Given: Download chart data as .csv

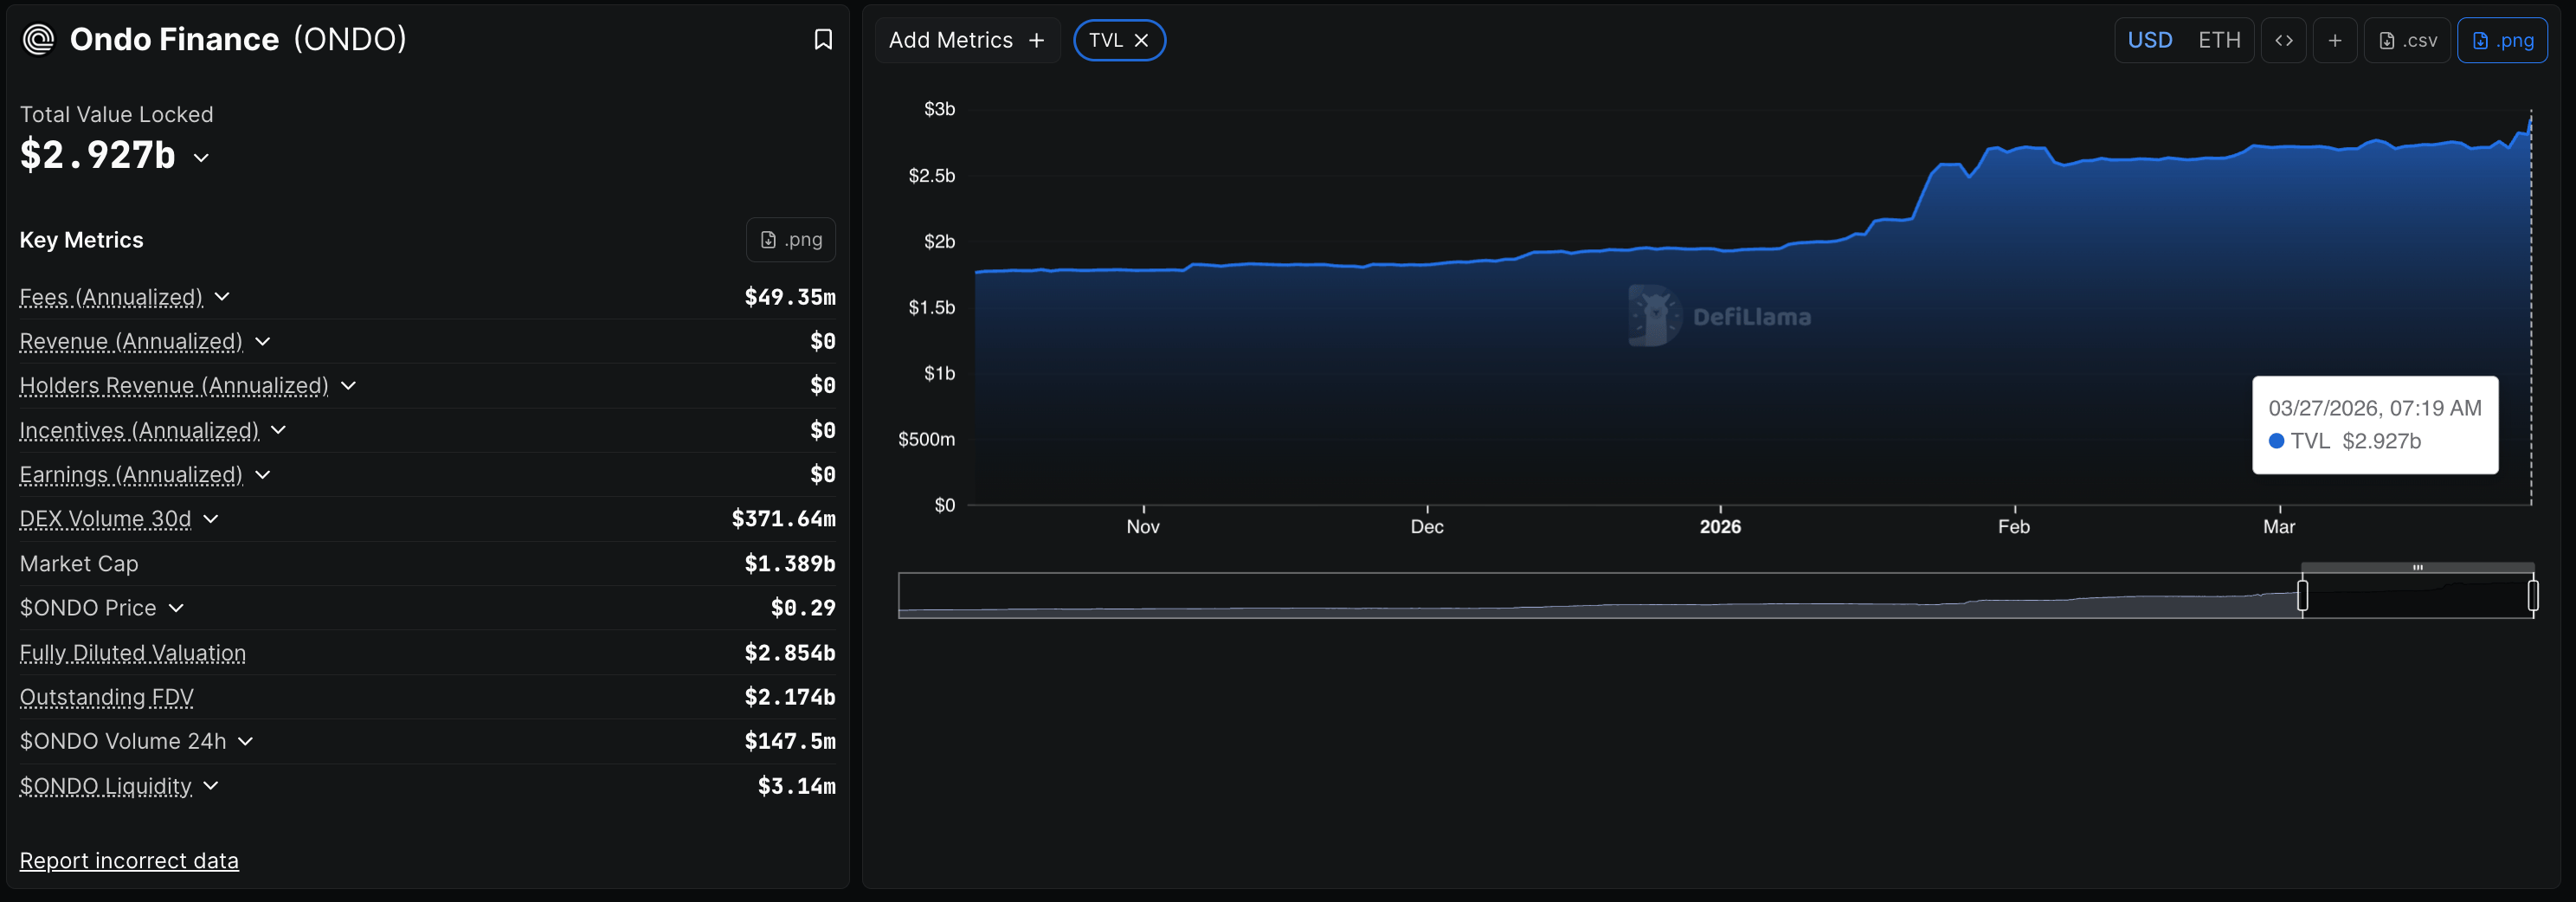Looking at the screenshot, I should [2407, 40].
